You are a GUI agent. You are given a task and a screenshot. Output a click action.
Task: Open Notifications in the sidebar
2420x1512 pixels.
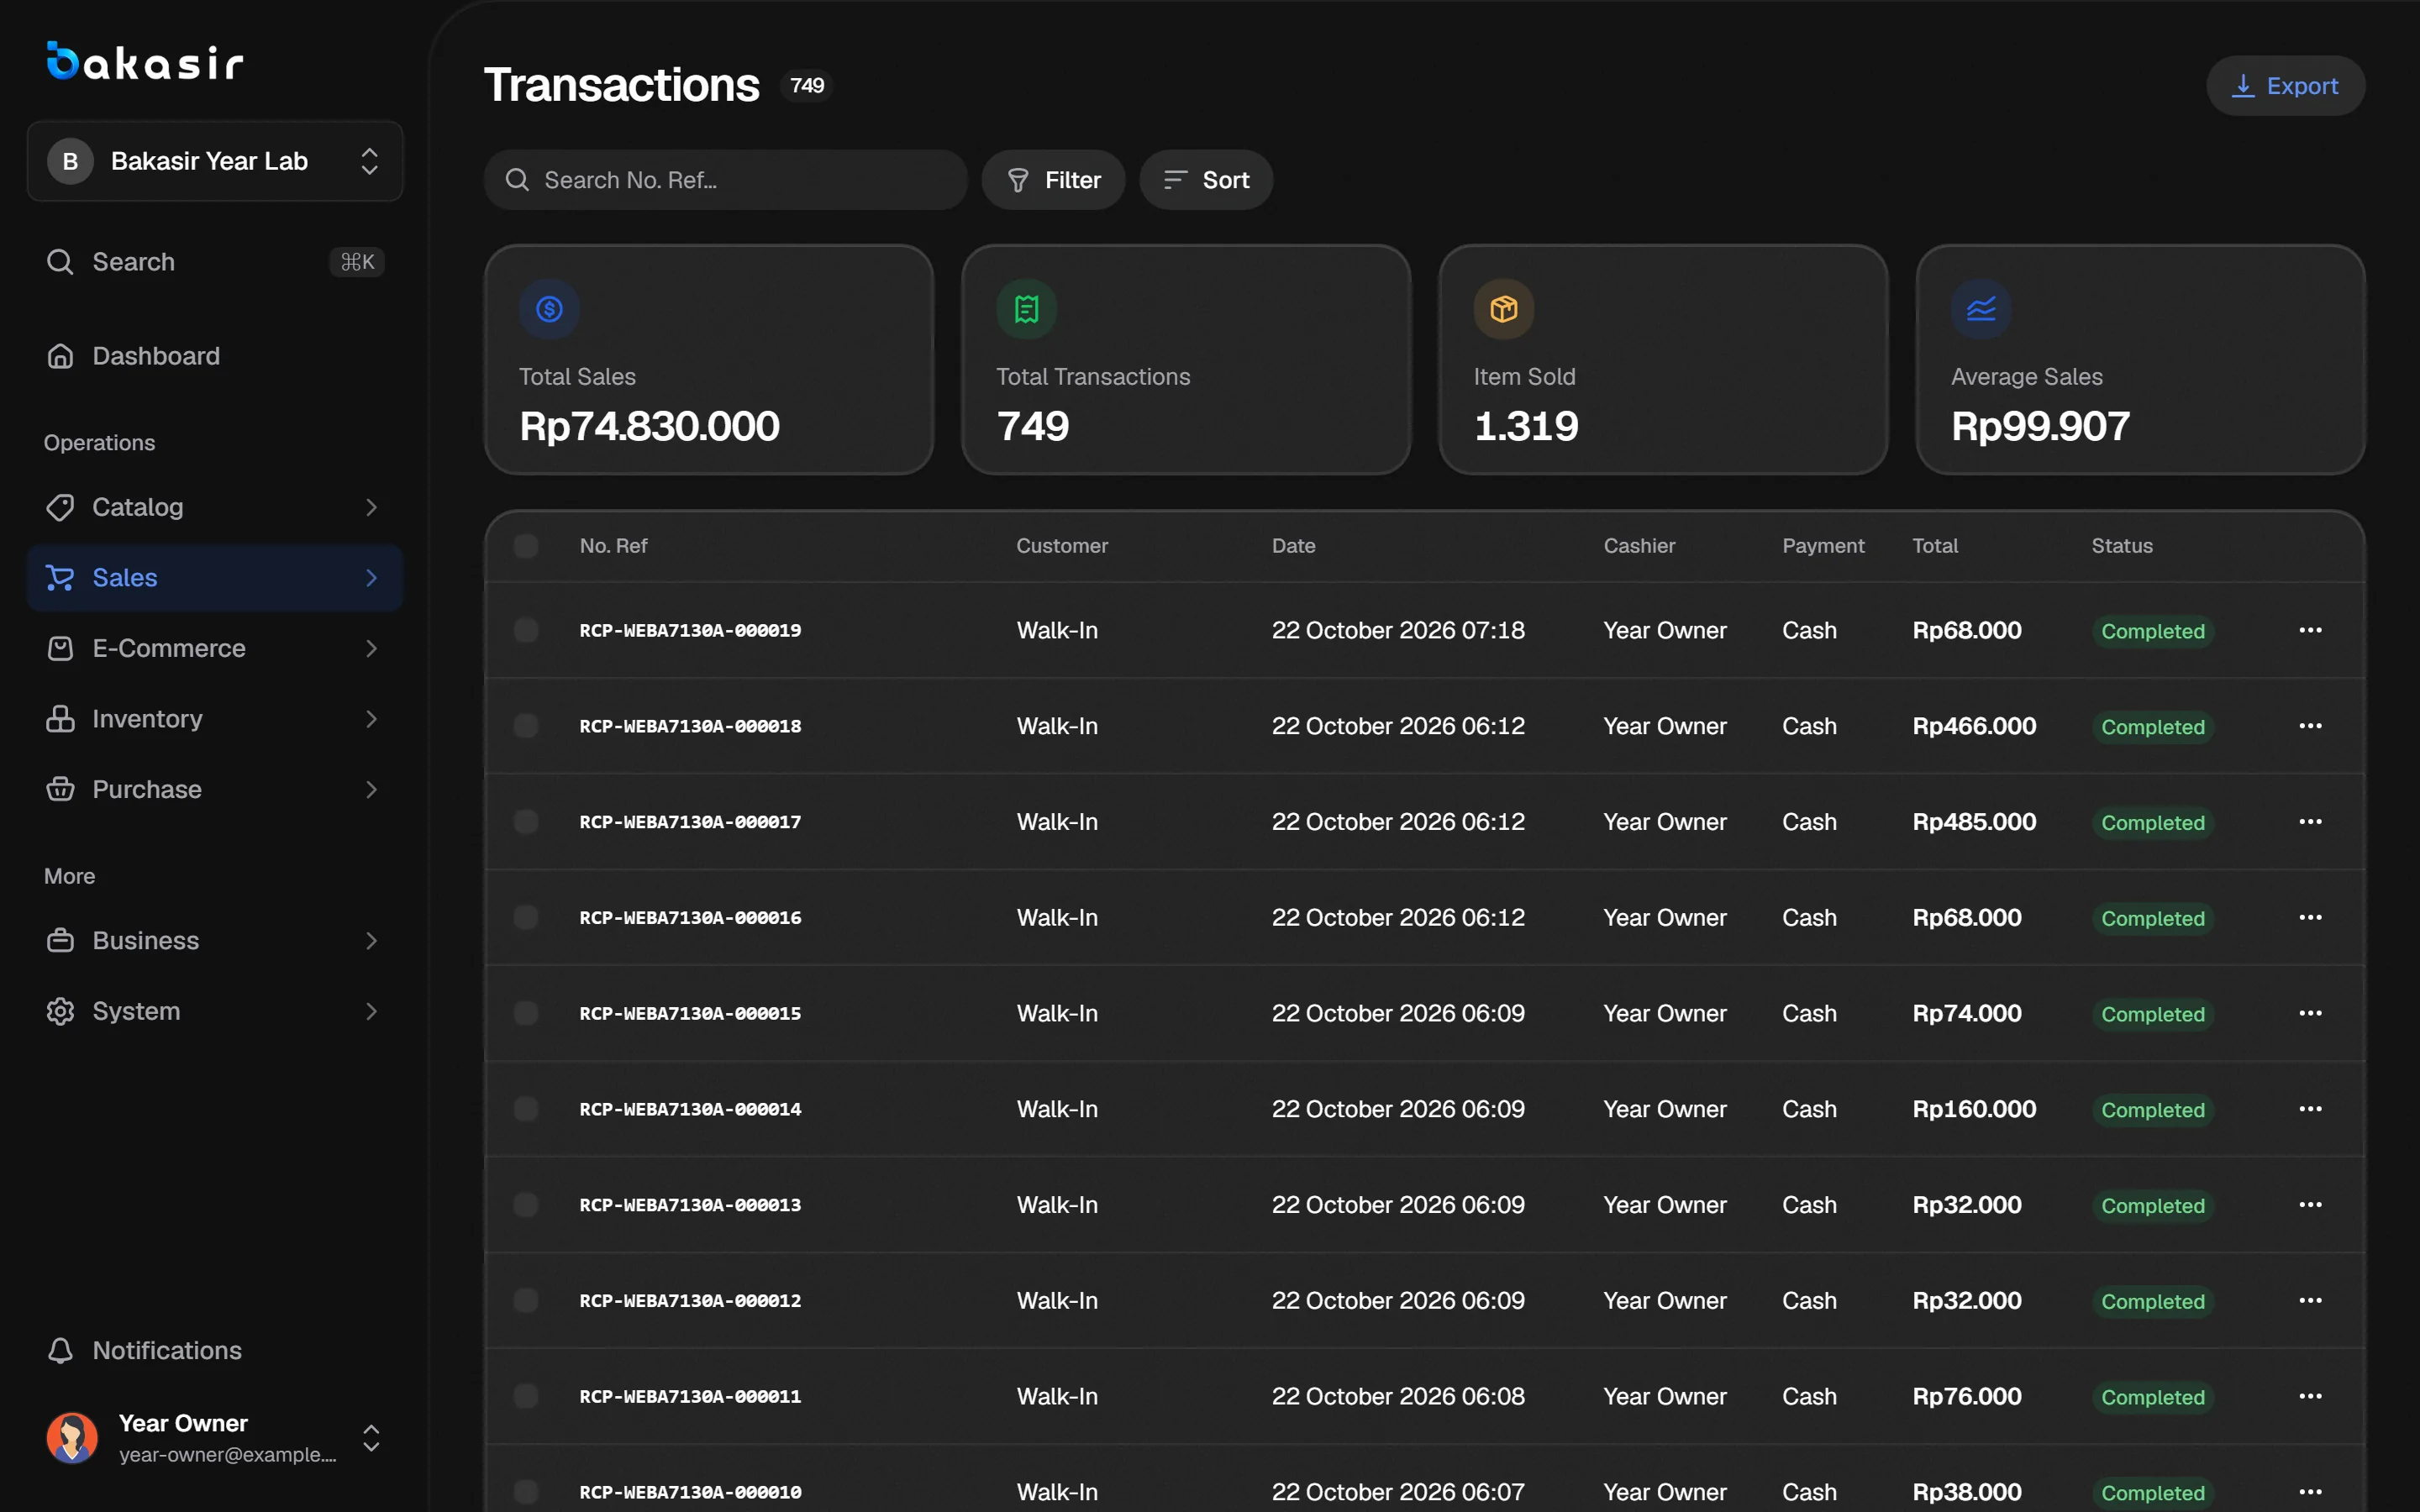(x=215, y=1351)
